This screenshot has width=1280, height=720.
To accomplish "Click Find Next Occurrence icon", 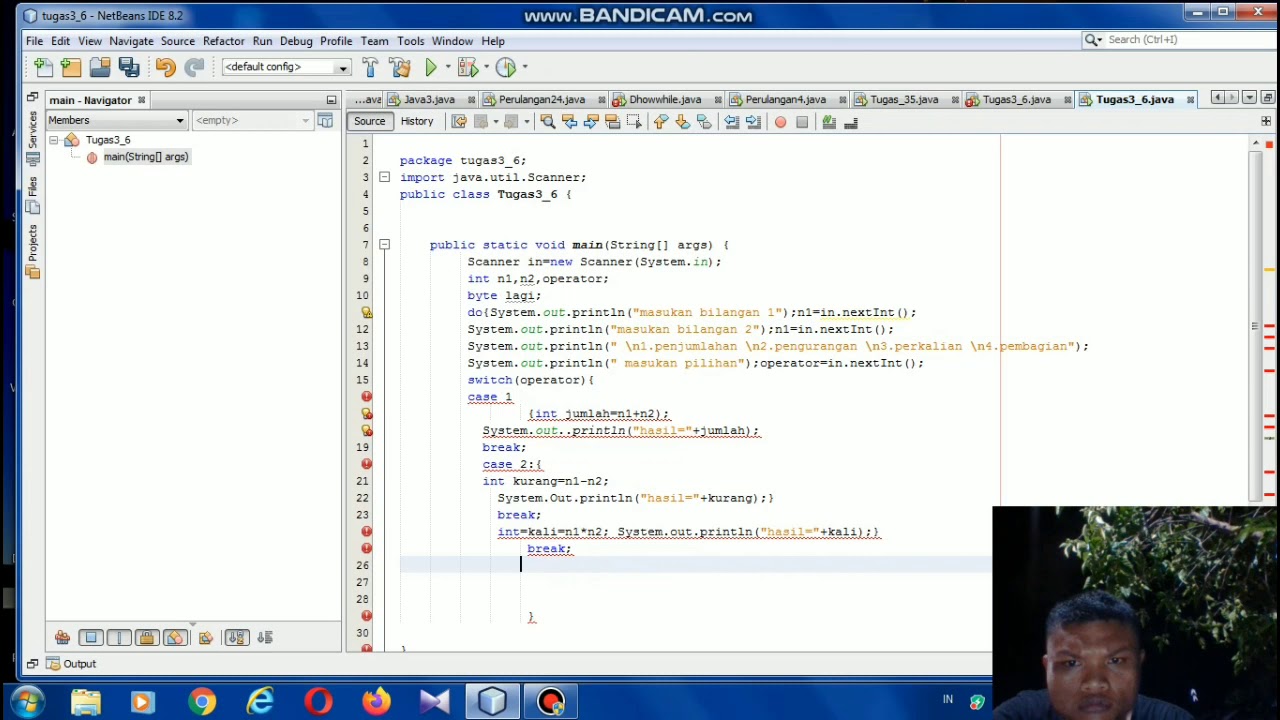I will pyautogui.click(x=591, y=122).
